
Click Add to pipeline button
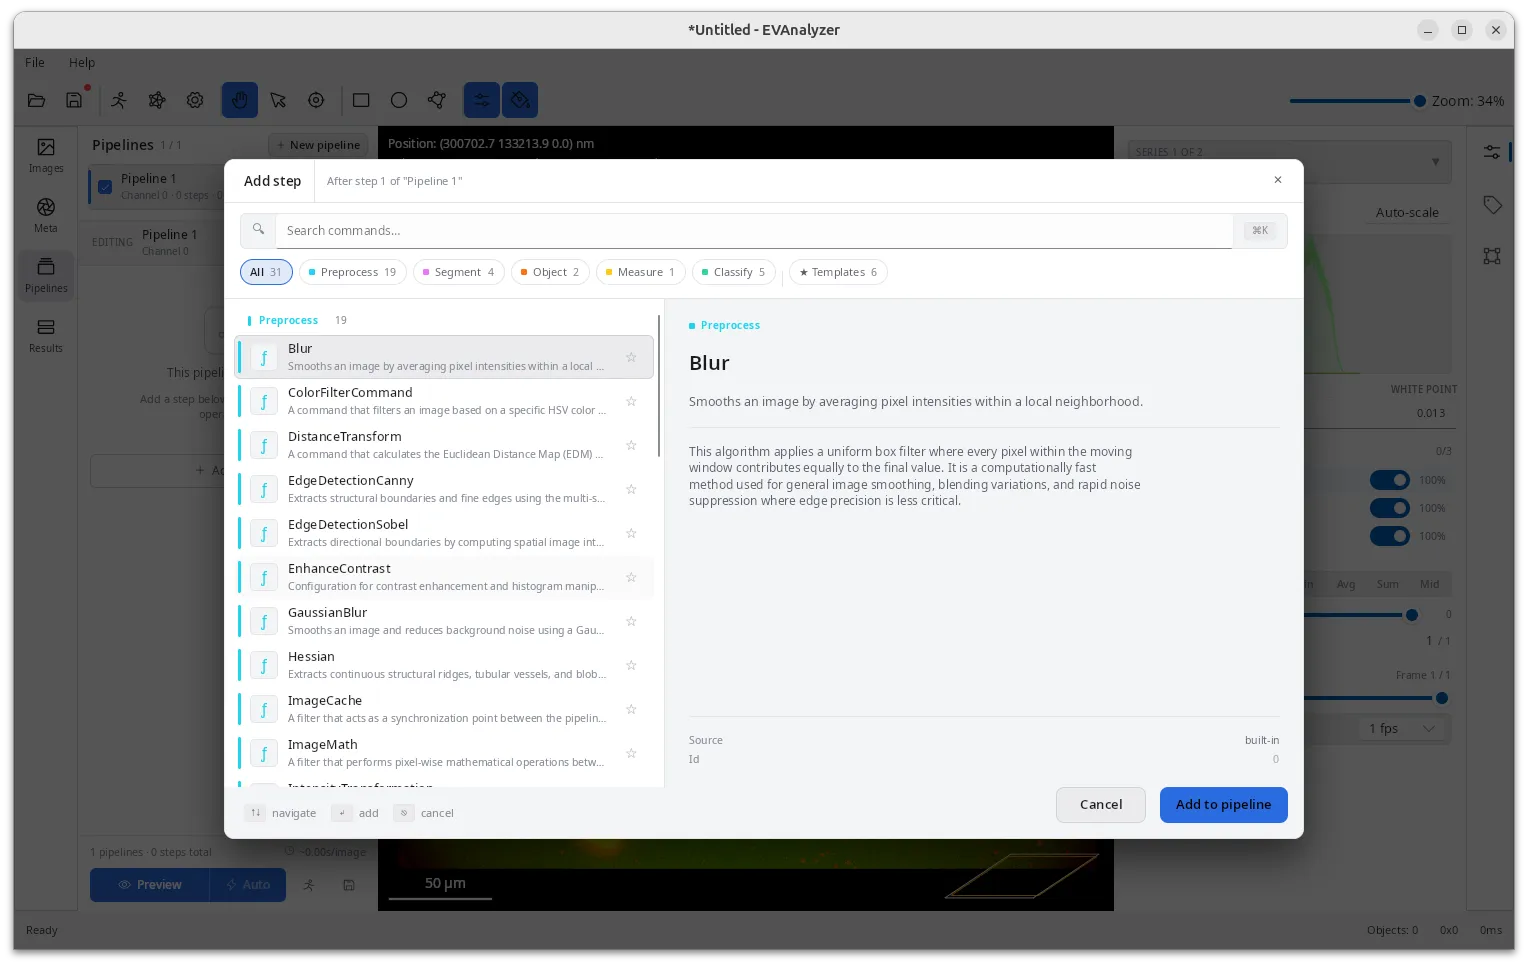coord(1223,805)
